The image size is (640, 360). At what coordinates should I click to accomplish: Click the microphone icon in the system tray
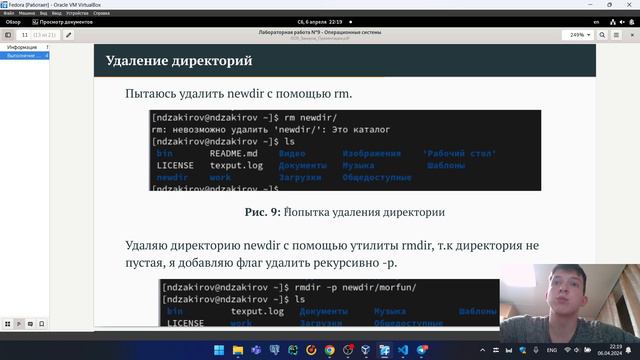point(536,350)
